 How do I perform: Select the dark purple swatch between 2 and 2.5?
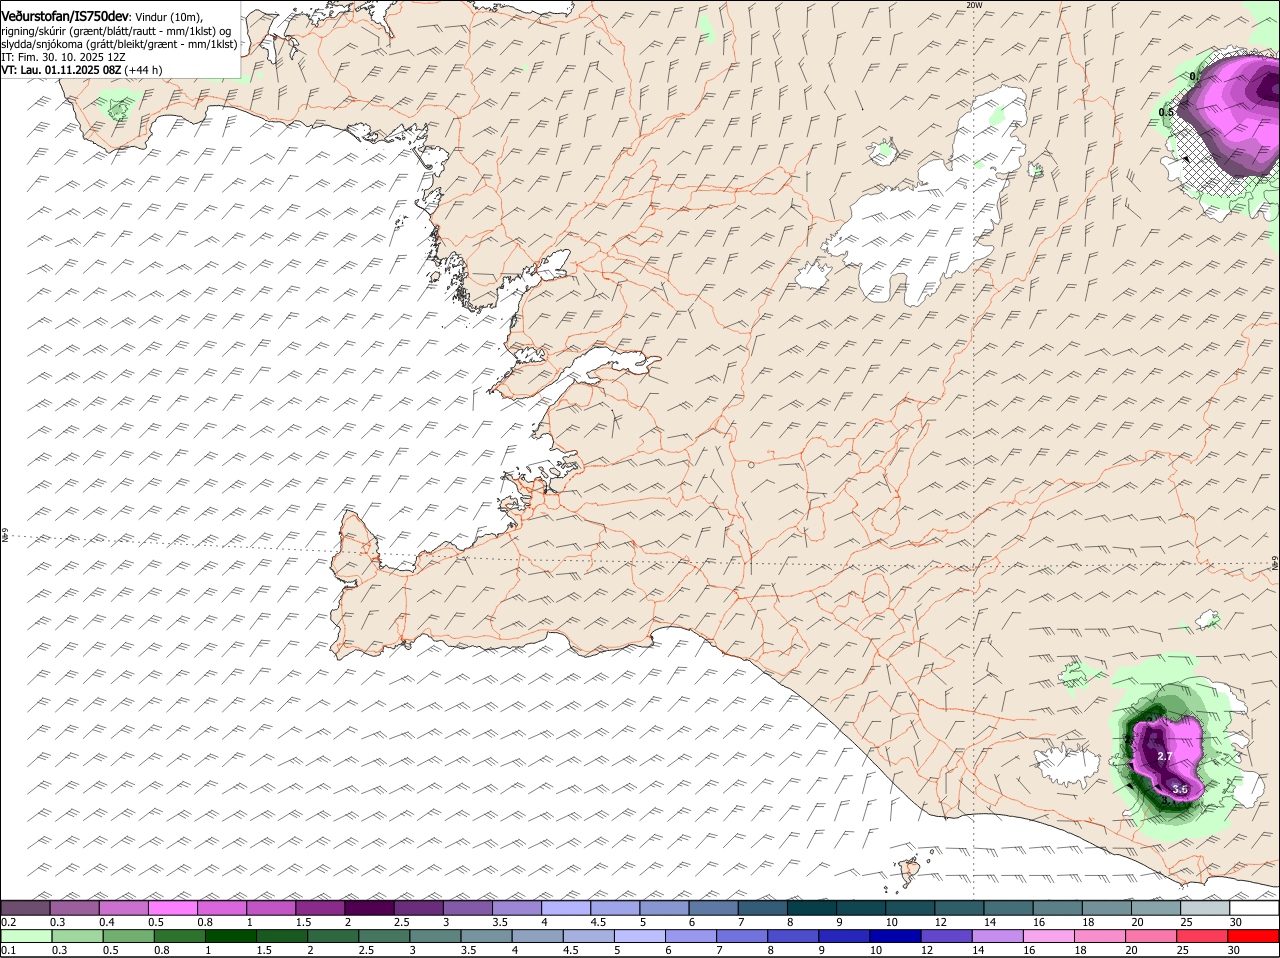tap(369, 908)
